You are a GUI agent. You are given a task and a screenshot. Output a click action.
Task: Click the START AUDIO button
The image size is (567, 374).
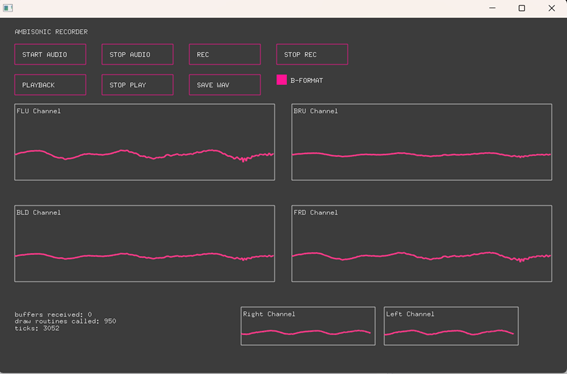point(50,55)
